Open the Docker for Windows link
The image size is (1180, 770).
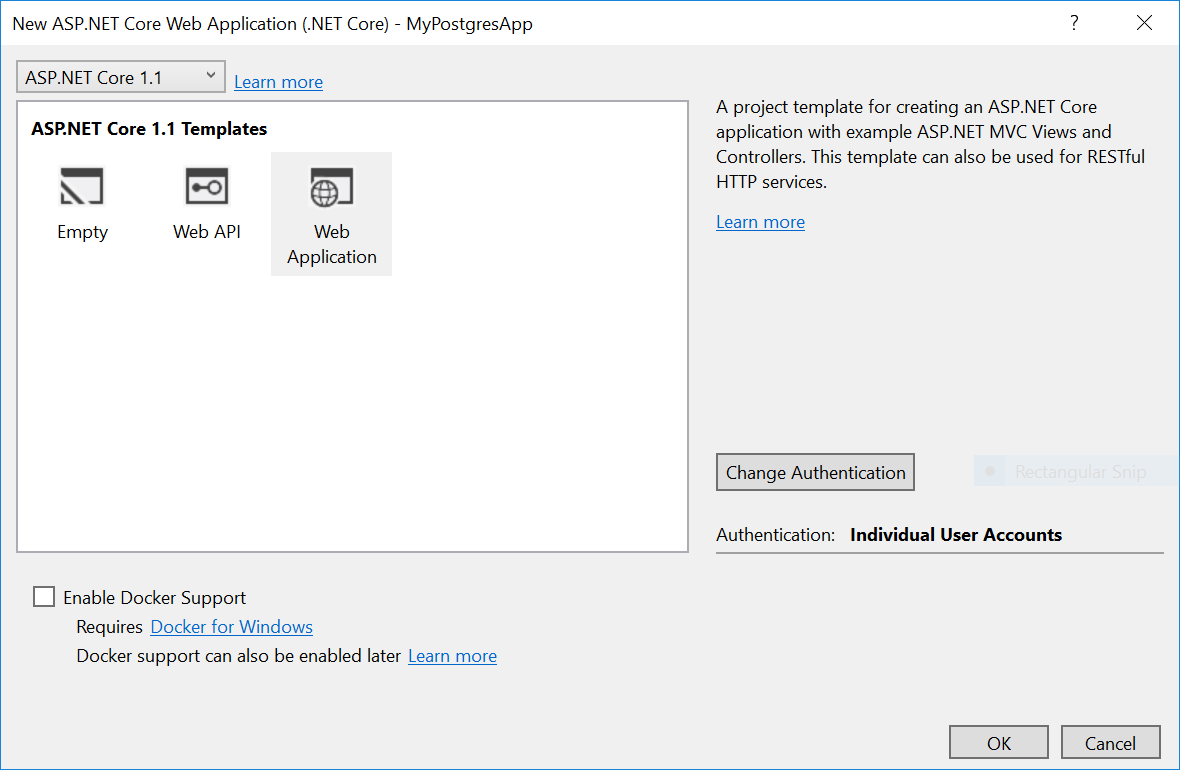coord(231,627)
